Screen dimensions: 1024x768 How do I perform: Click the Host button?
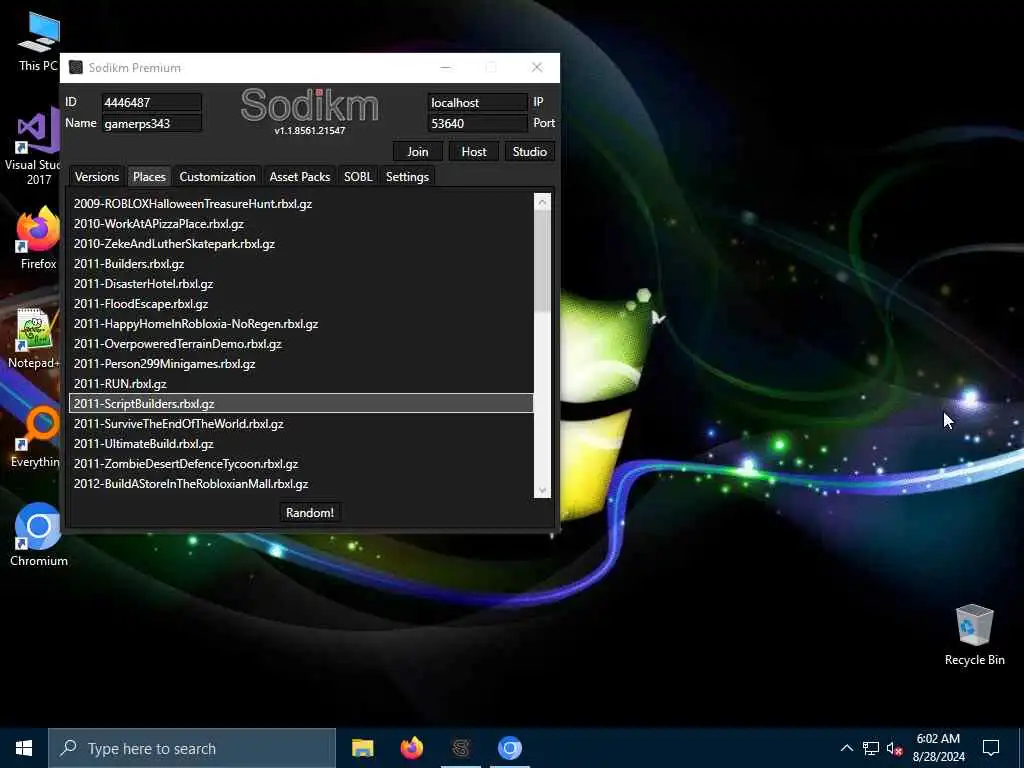(473, 152)
